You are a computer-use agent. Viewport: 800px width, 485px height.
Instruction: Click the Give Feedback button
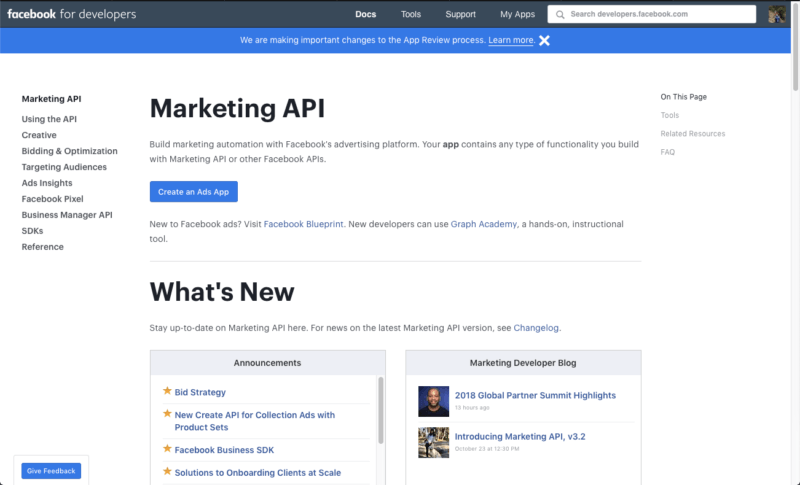point(51,470)
